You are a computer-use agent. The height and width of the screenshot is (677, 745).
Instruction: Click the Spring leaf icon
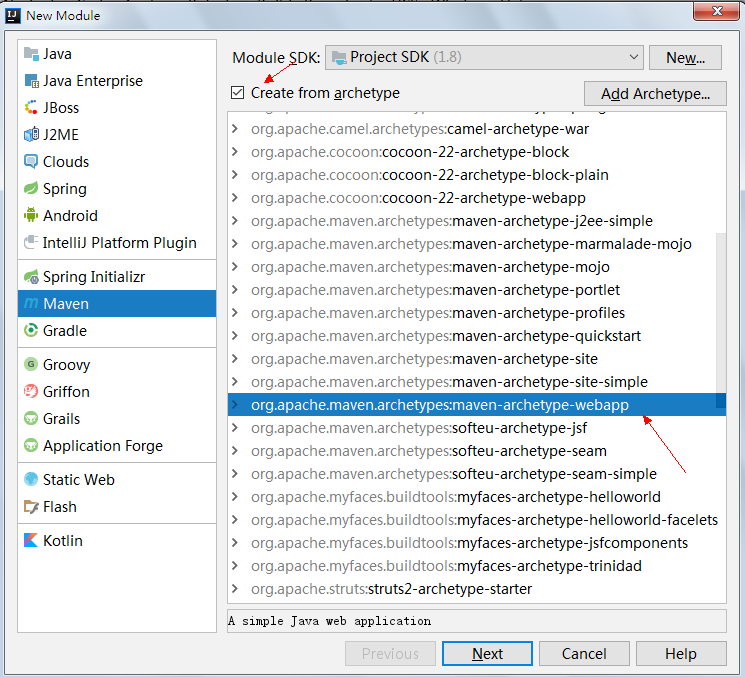[x=31, y=189]
